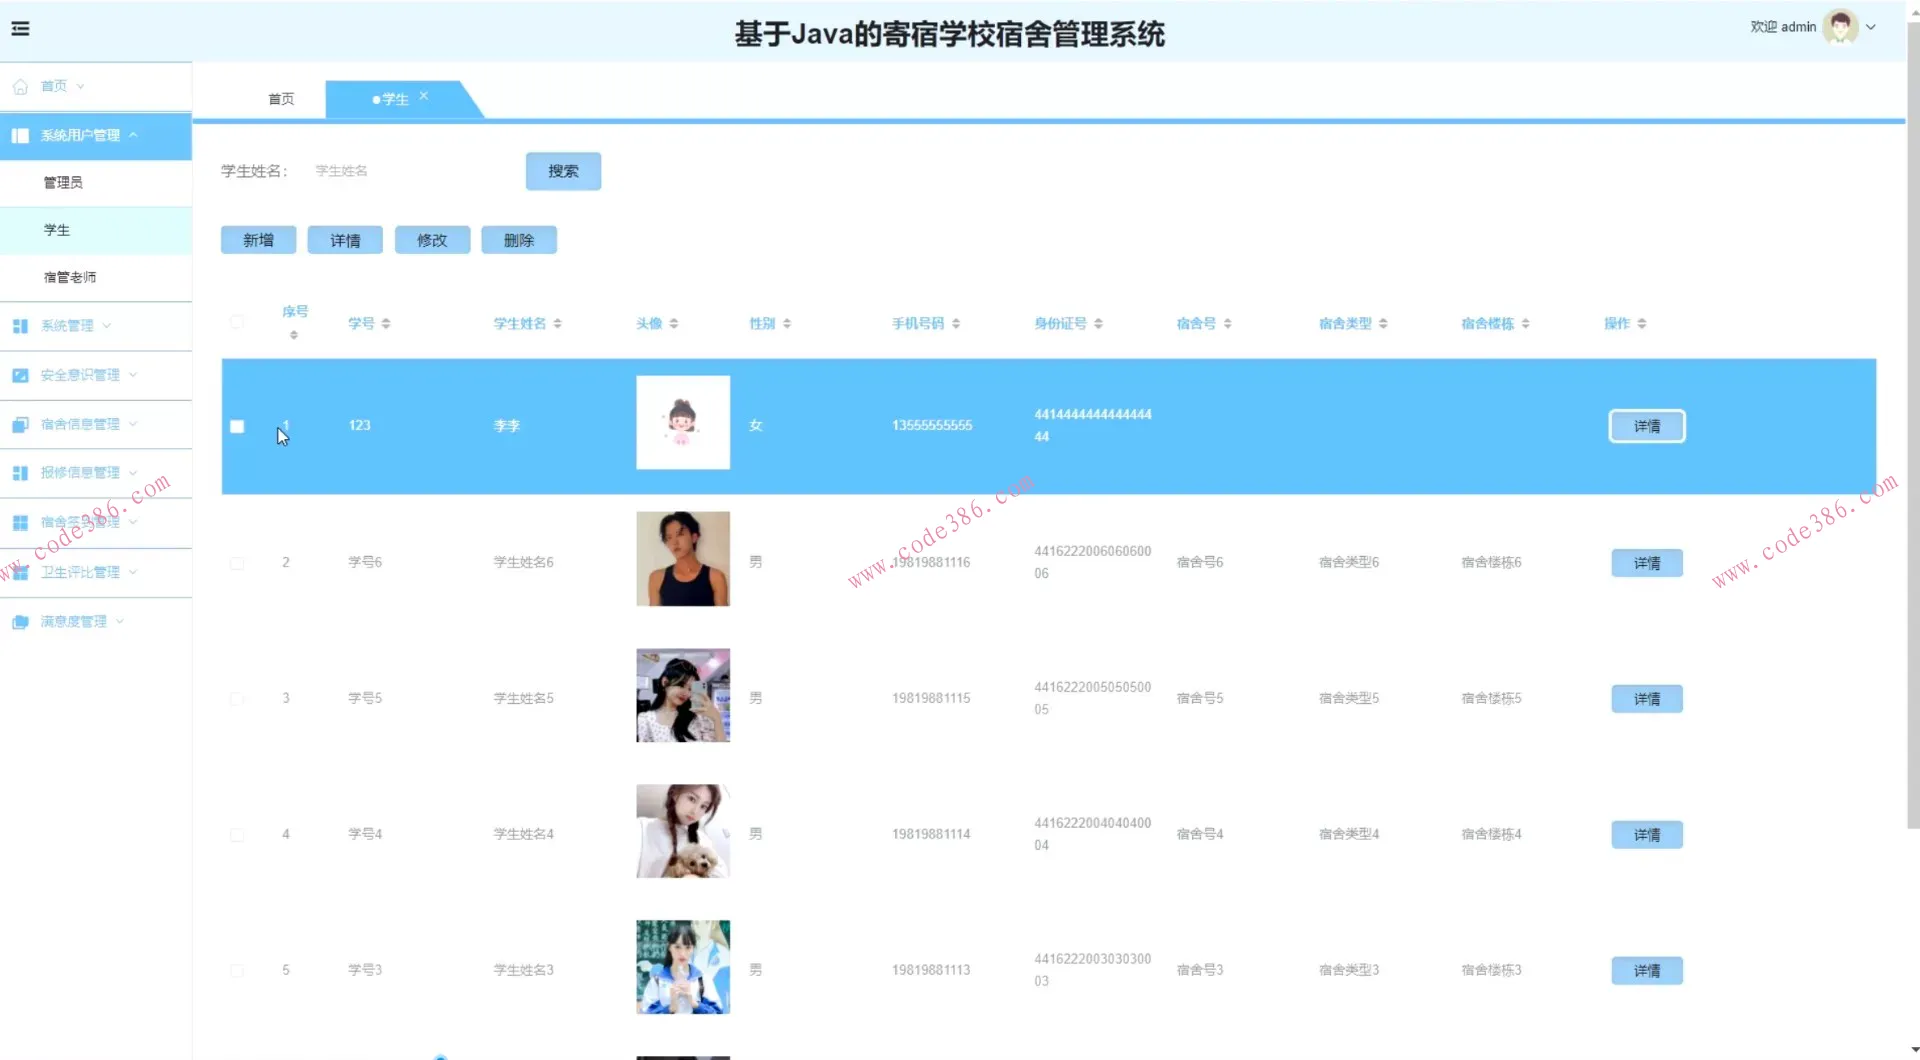Click 详情 button for student 学生姓名5
This screenshot has width=1920, height=1060.
coord(1646,698)
